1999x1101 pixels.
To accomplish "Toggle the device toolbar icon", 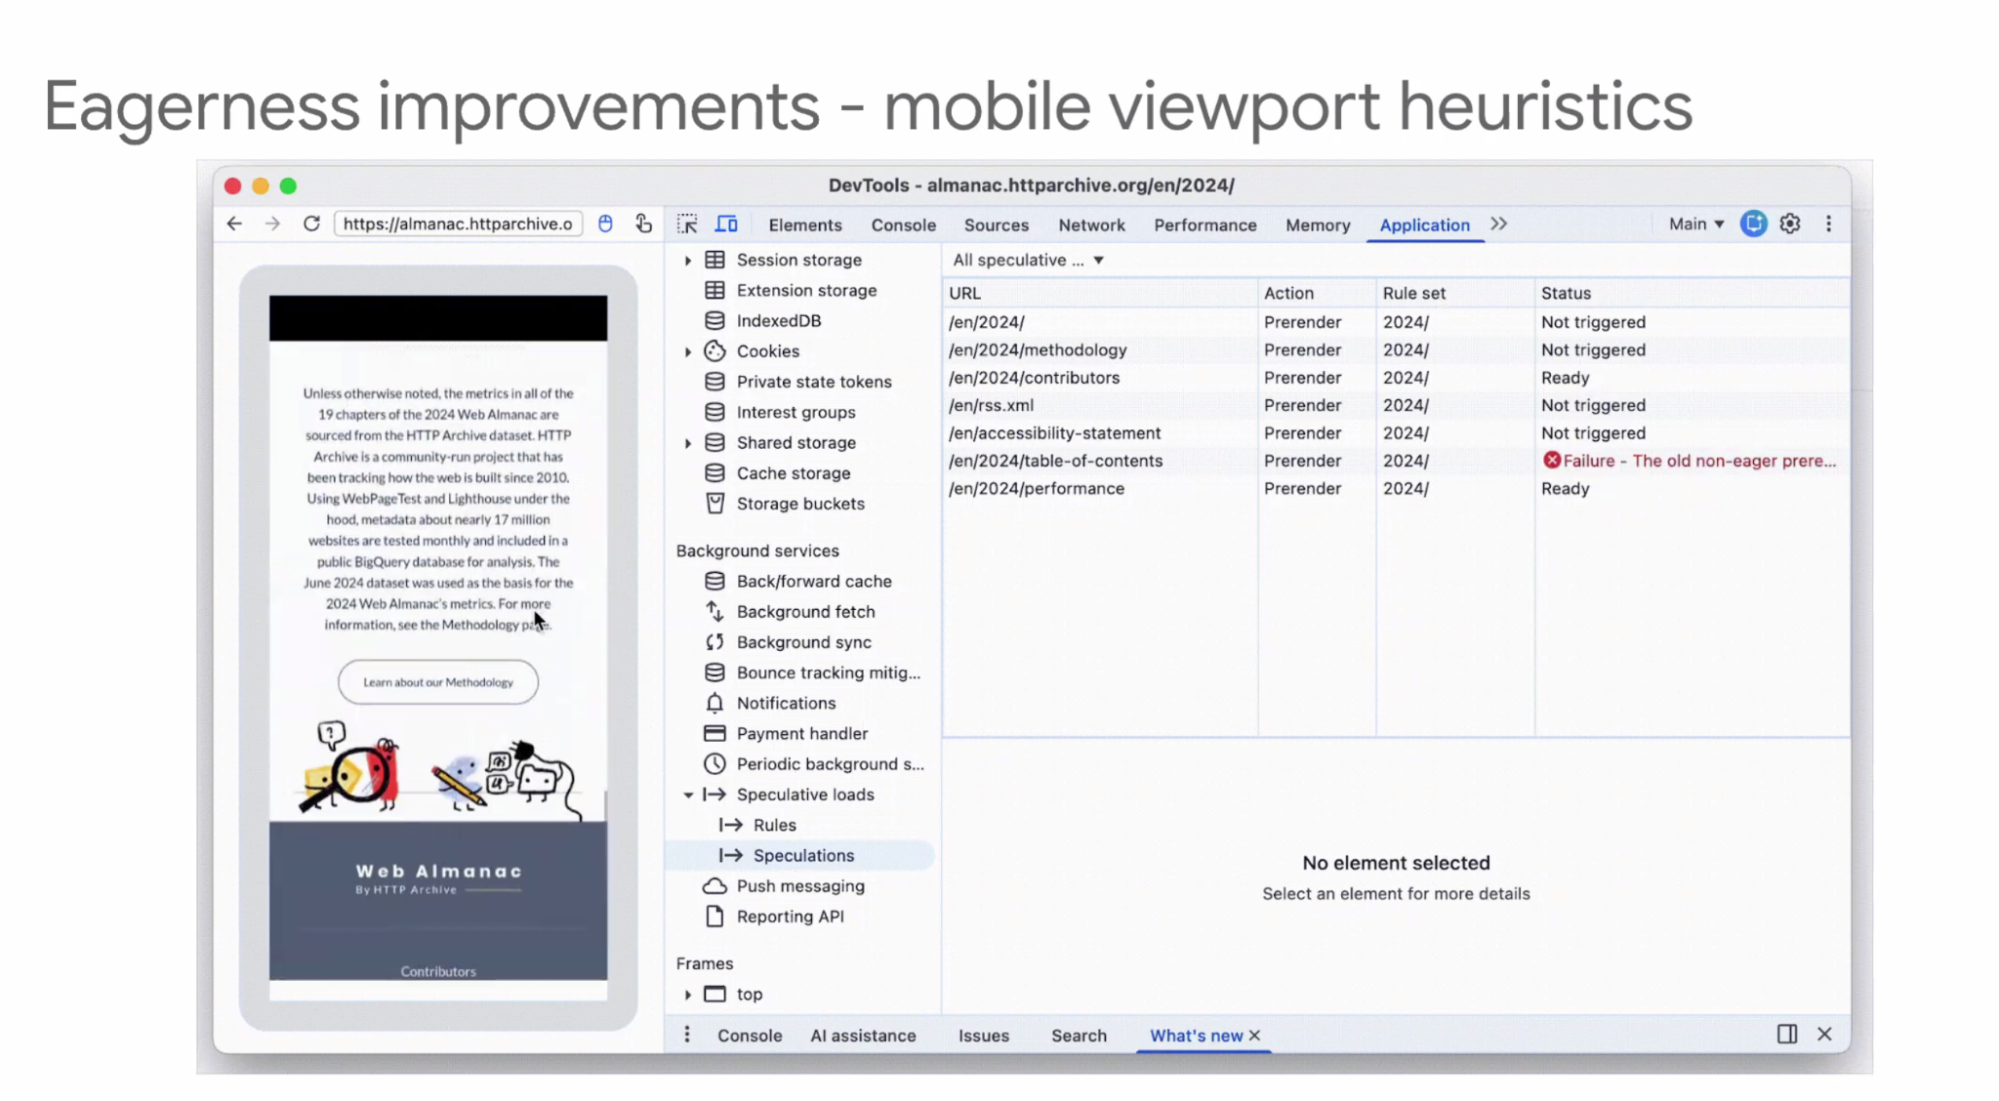I will 727,224.
